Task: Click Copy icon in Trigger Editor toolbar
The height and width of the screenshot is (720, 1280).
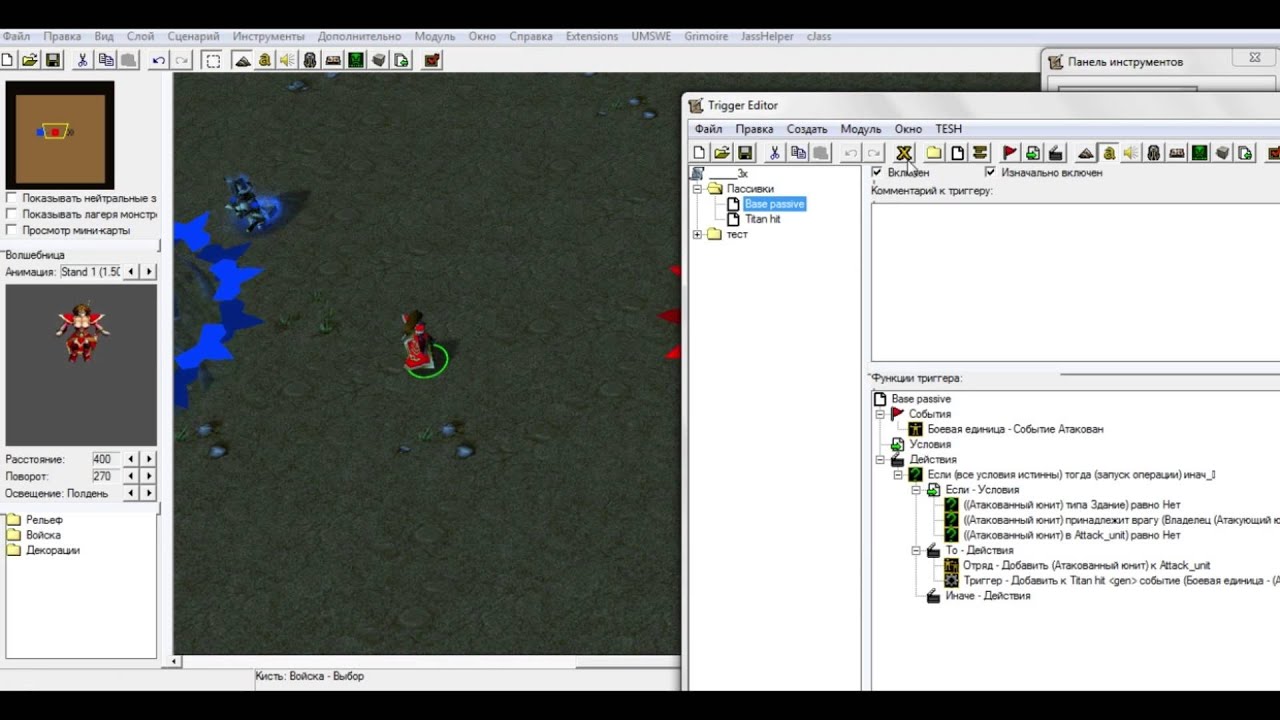Action: click(x=797, y=153)
